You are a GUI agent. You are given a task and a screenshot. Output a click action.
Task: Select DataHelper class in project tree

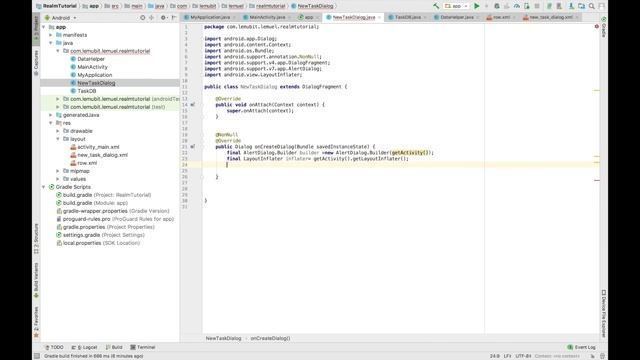click(91, 59)
